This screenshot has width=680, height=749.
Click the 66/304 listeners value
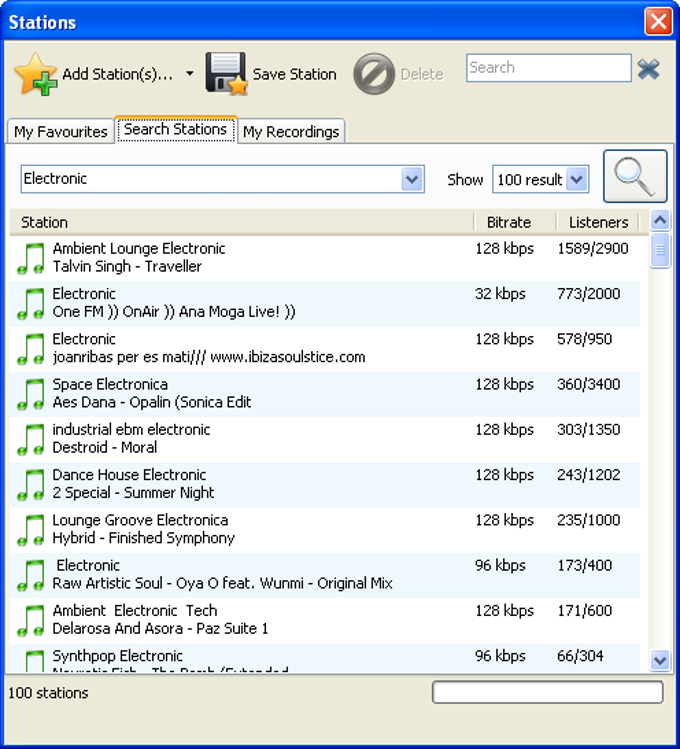(x=580, y=656)
